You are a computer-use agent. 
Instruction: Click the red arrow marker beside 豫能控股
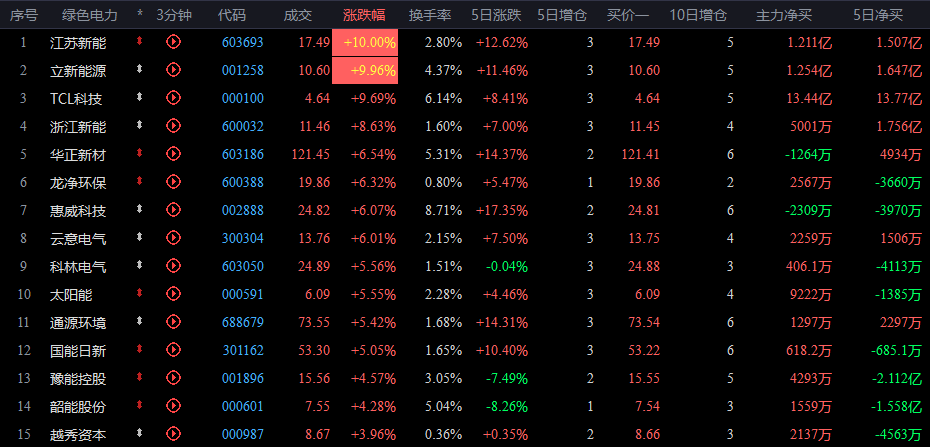click(x=140, y=376)
